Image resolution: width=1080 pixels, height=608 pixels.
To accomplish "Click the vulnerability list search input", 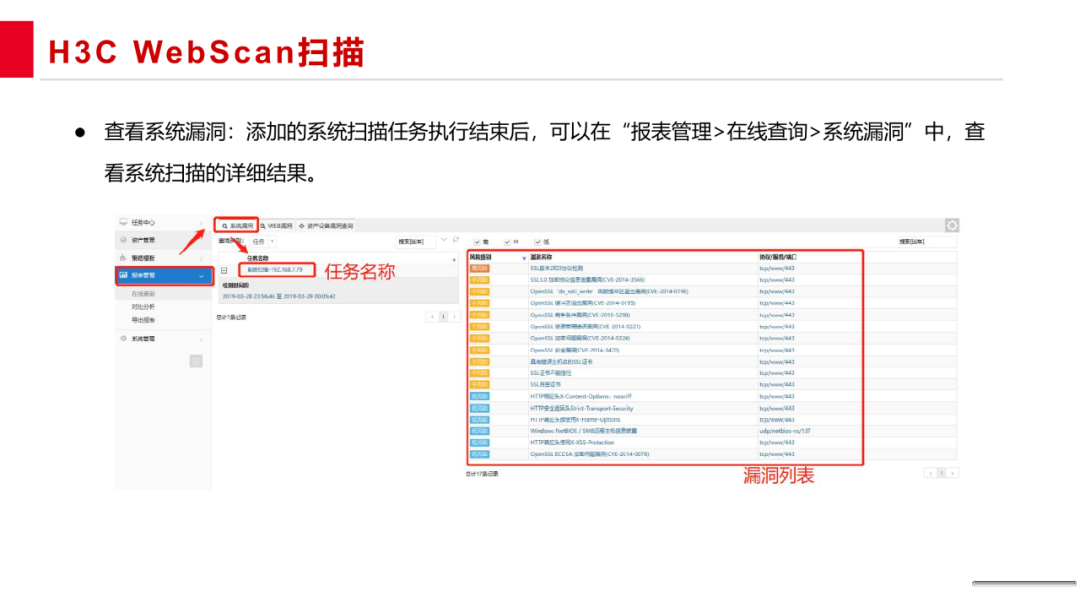I will 926,242.
